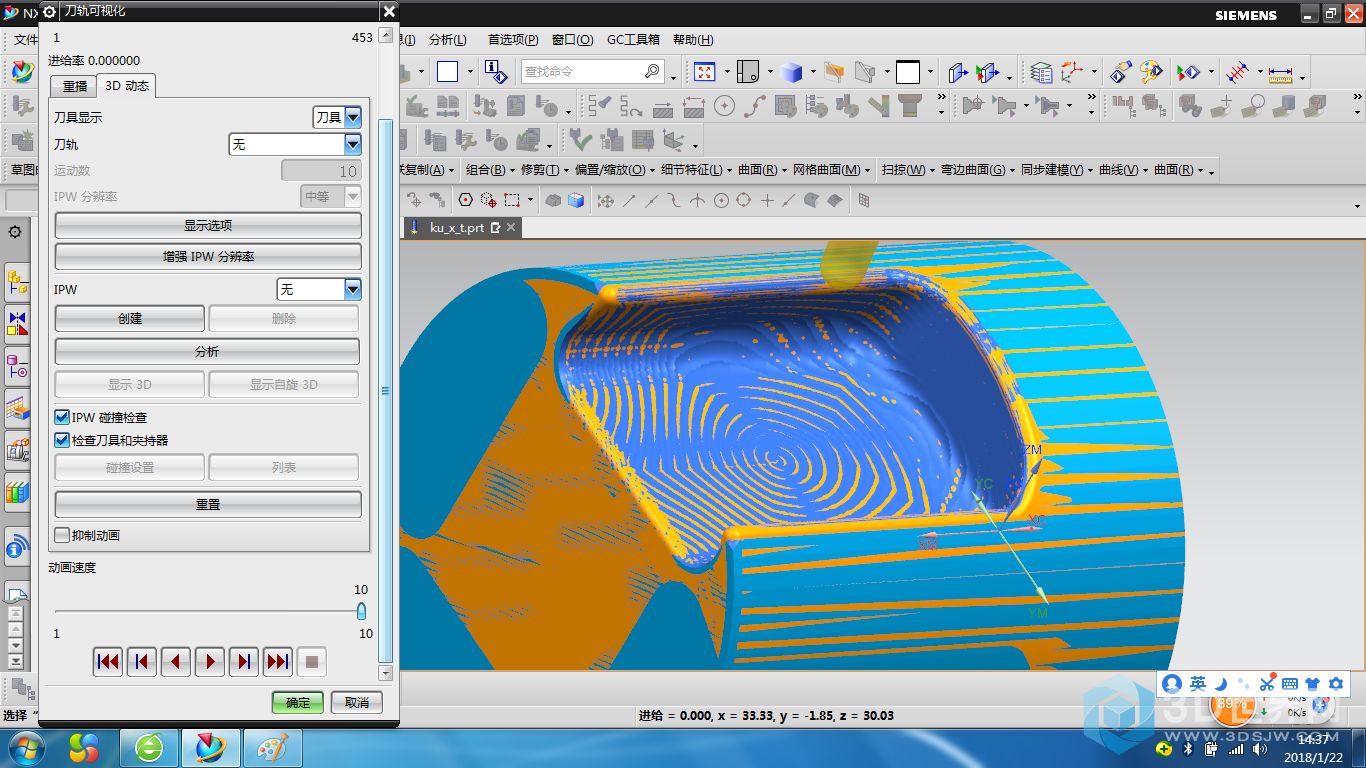Click the snap point move icon
The width and height of the screenshot is (1366, 768).
[605, 200]
